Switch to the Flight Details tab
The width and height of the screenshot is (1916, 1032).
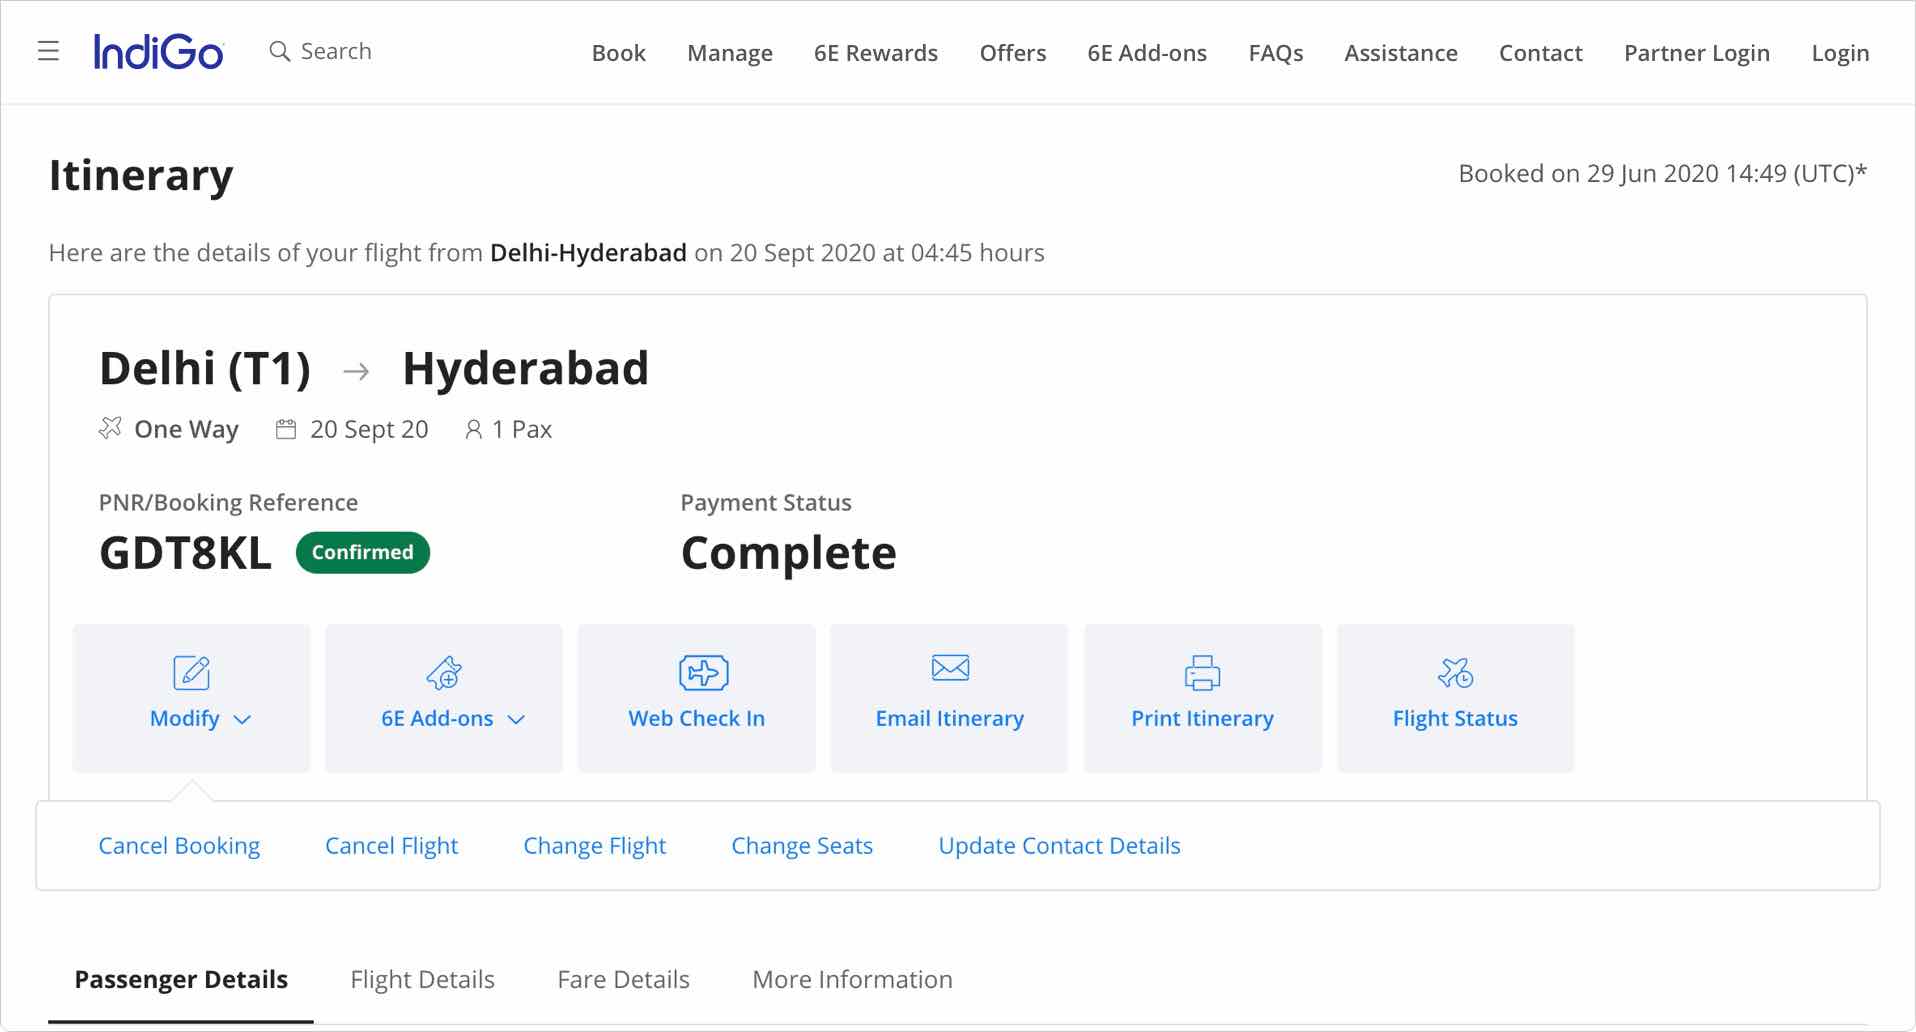coord(422,979)
